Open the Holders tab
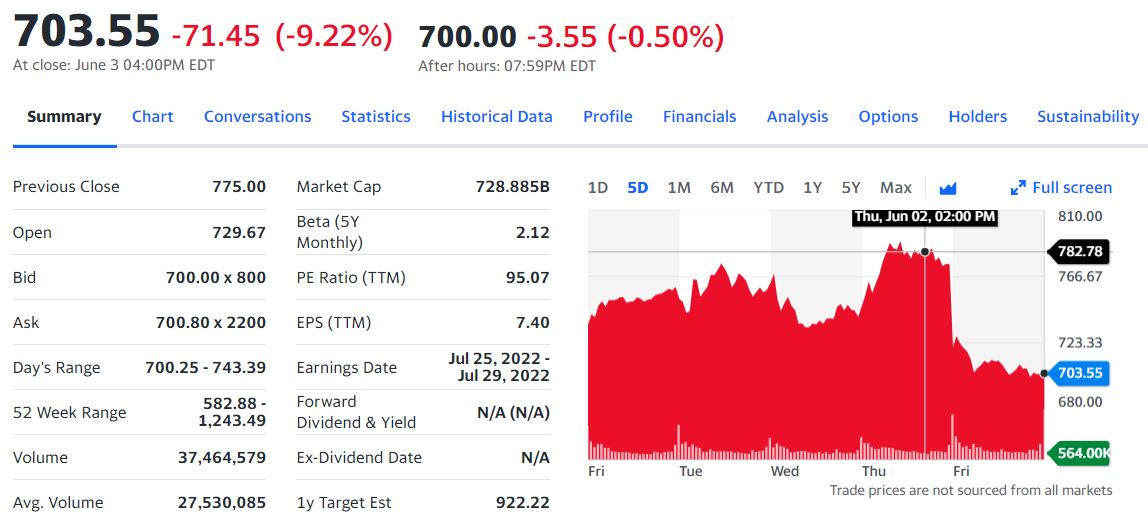The image size is (1148, 517). (977, 117)
